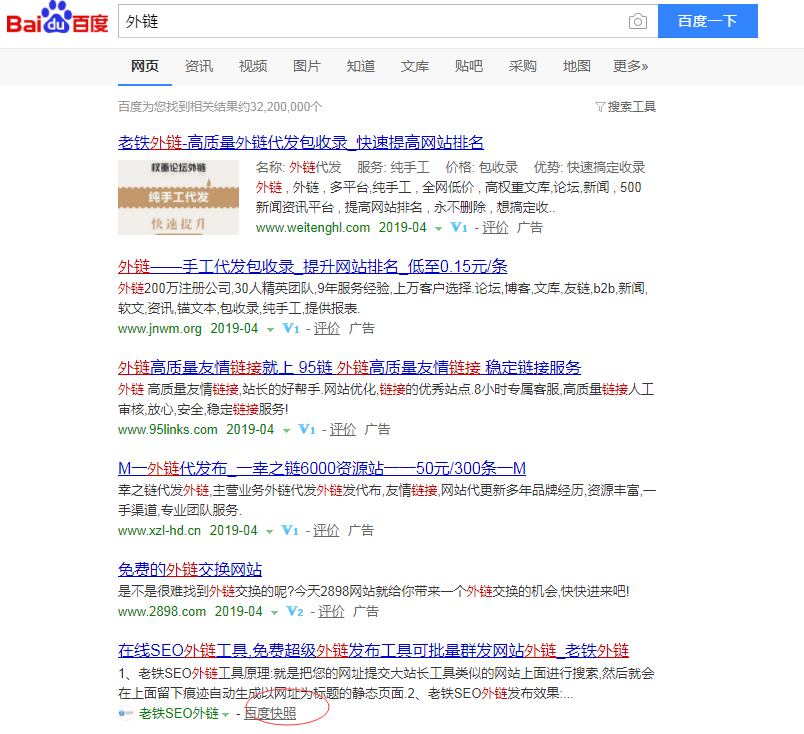
Task: Open the 搜索工具 filter icon
Action: (600, 107)
